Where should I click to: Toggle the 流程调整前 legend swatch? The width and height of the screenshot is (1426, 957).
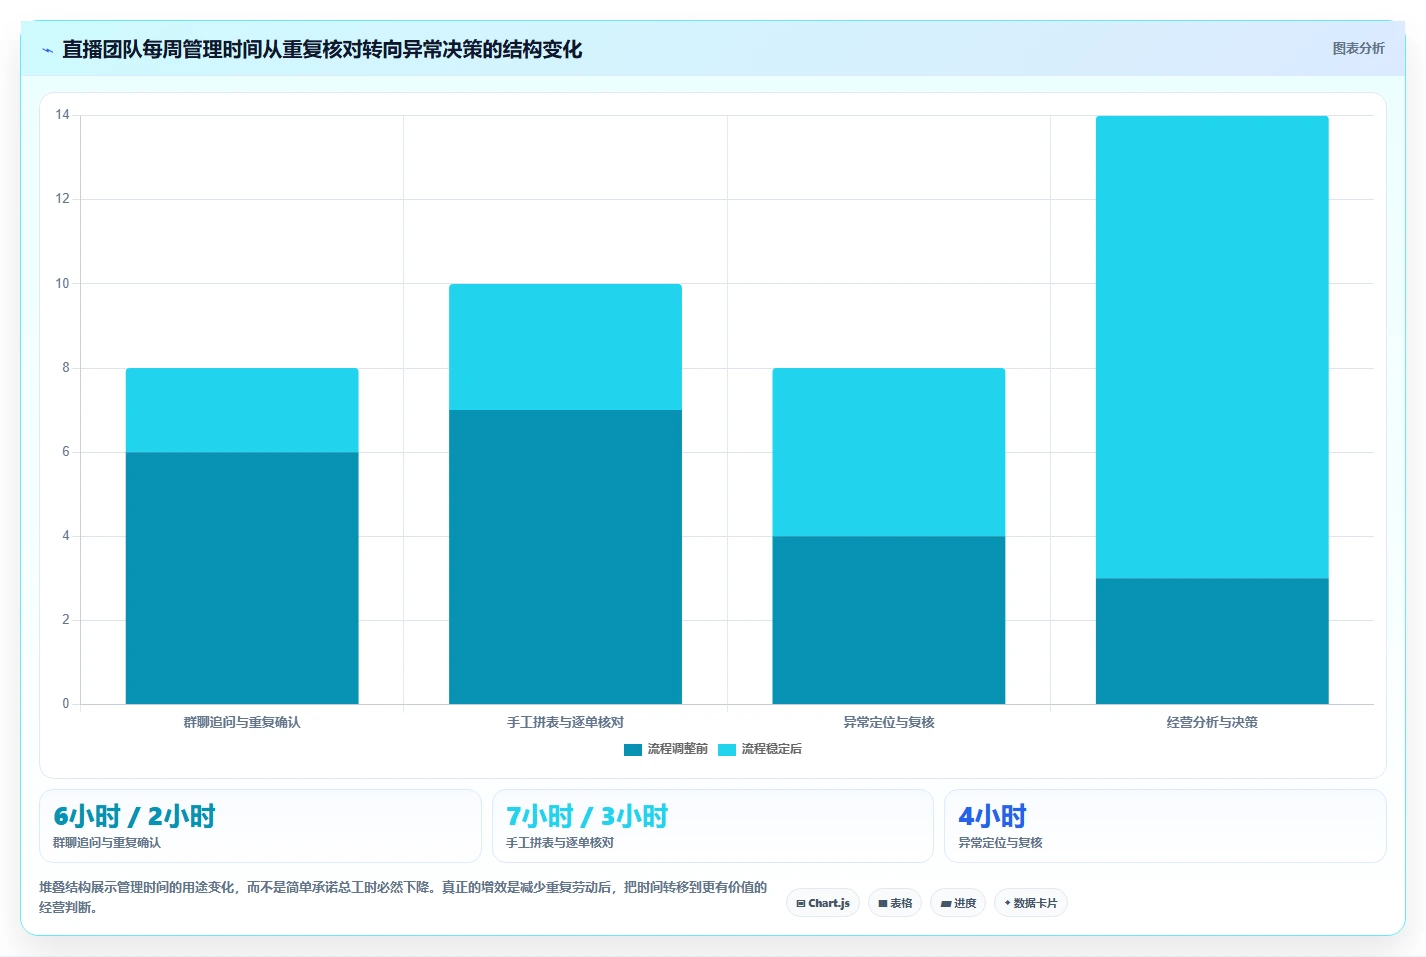[x=632, y=749]
